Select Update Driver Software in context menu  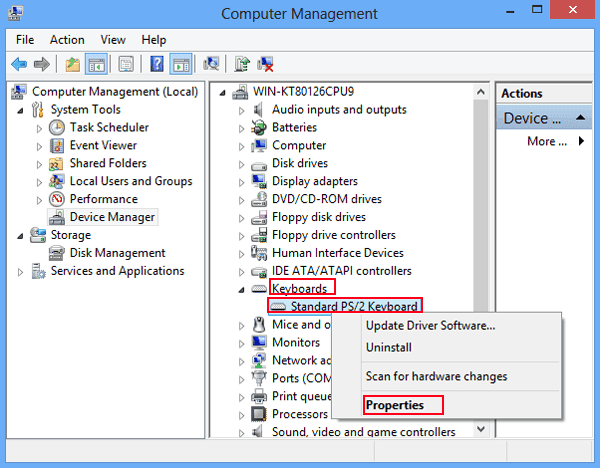coord(430,325)
